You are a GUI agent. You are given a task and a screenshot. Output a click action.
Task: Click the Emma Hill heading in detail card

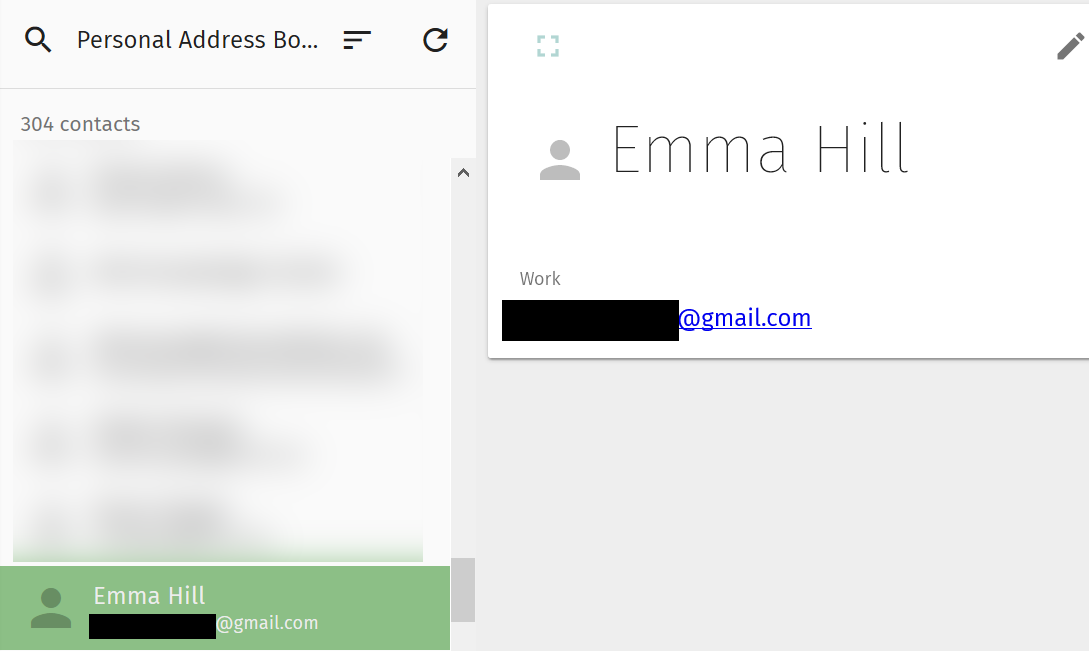pos(760,150)
